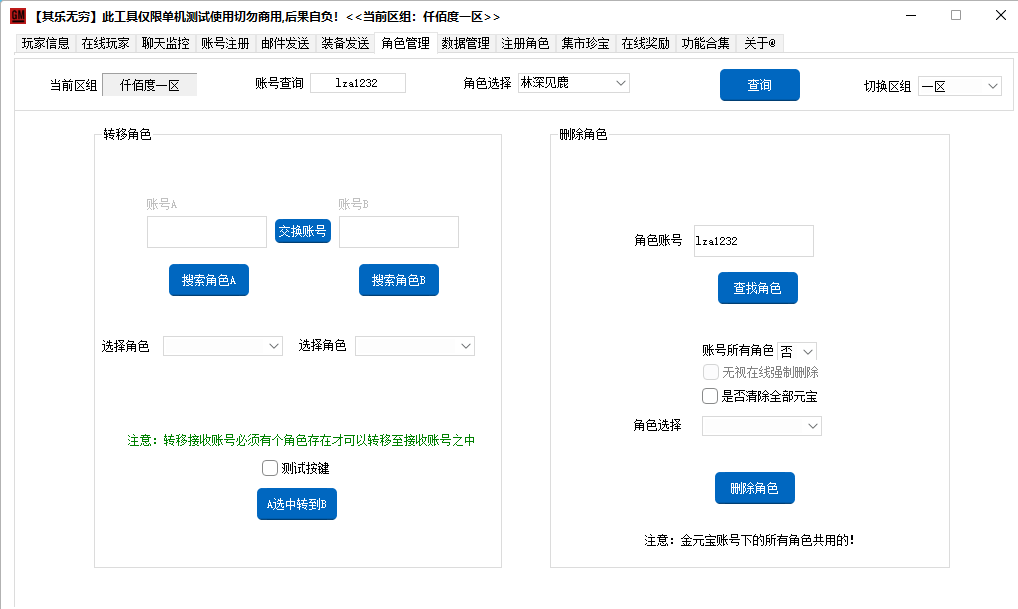Focus the 账号查询 input field
The height and width of the screenshot is (609, 1018).
point(357,83)
